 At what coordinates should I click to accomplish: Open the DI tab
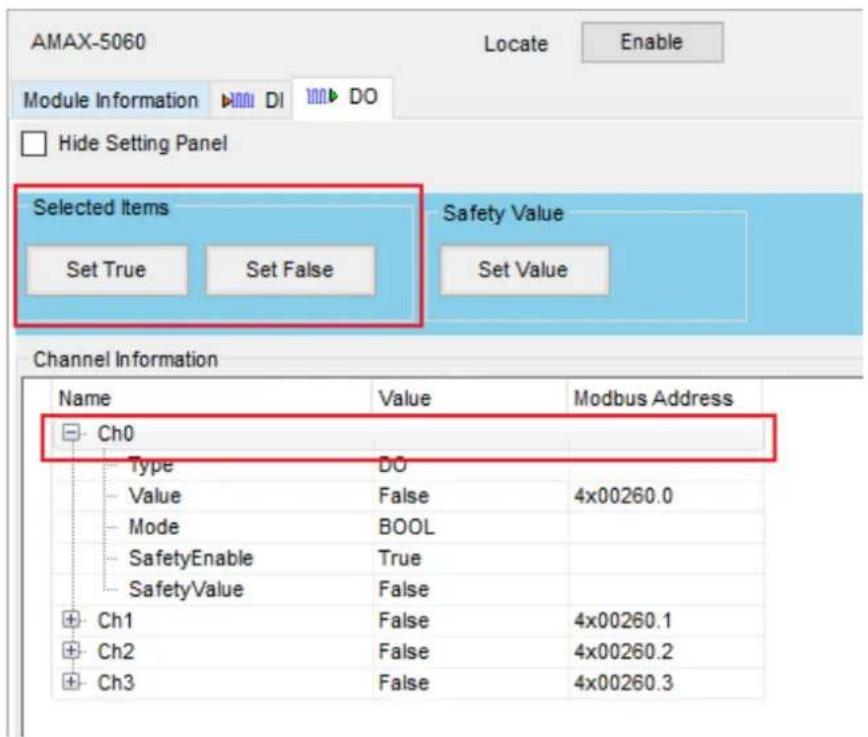click(x=252, y=100)
